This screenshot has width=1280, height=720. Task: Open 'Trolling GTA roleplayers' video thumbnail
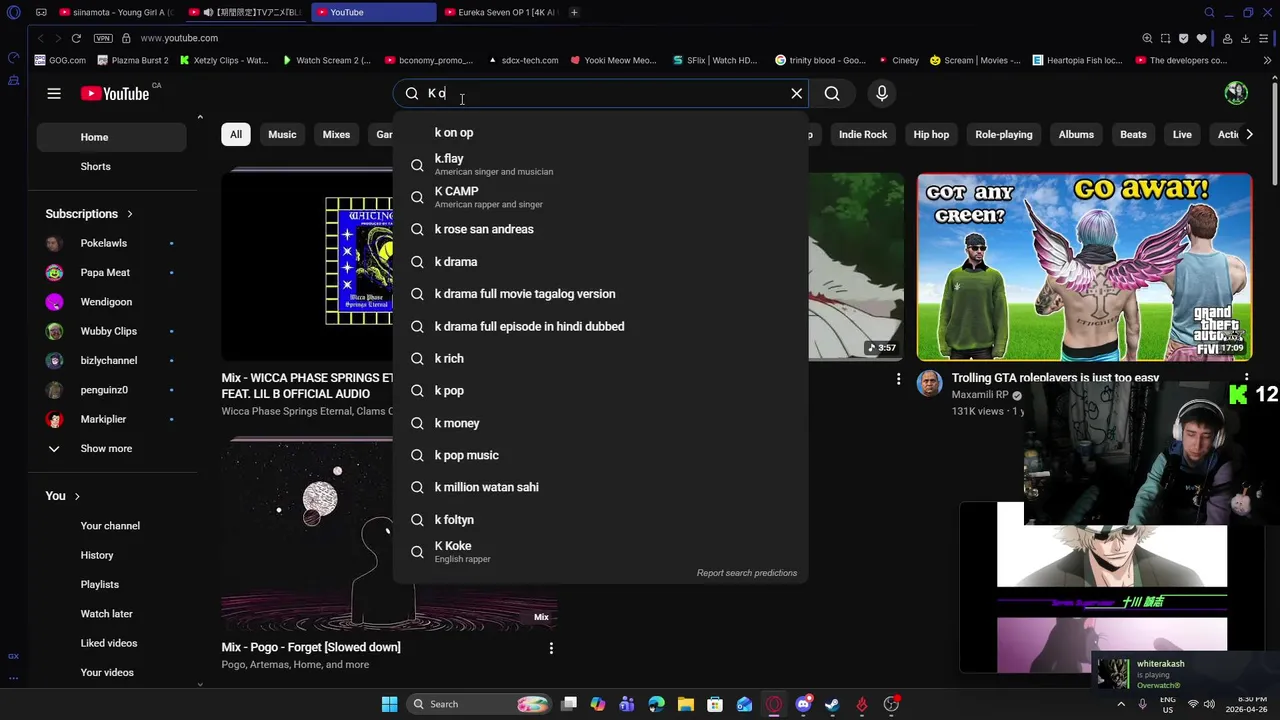(1084, 266)
